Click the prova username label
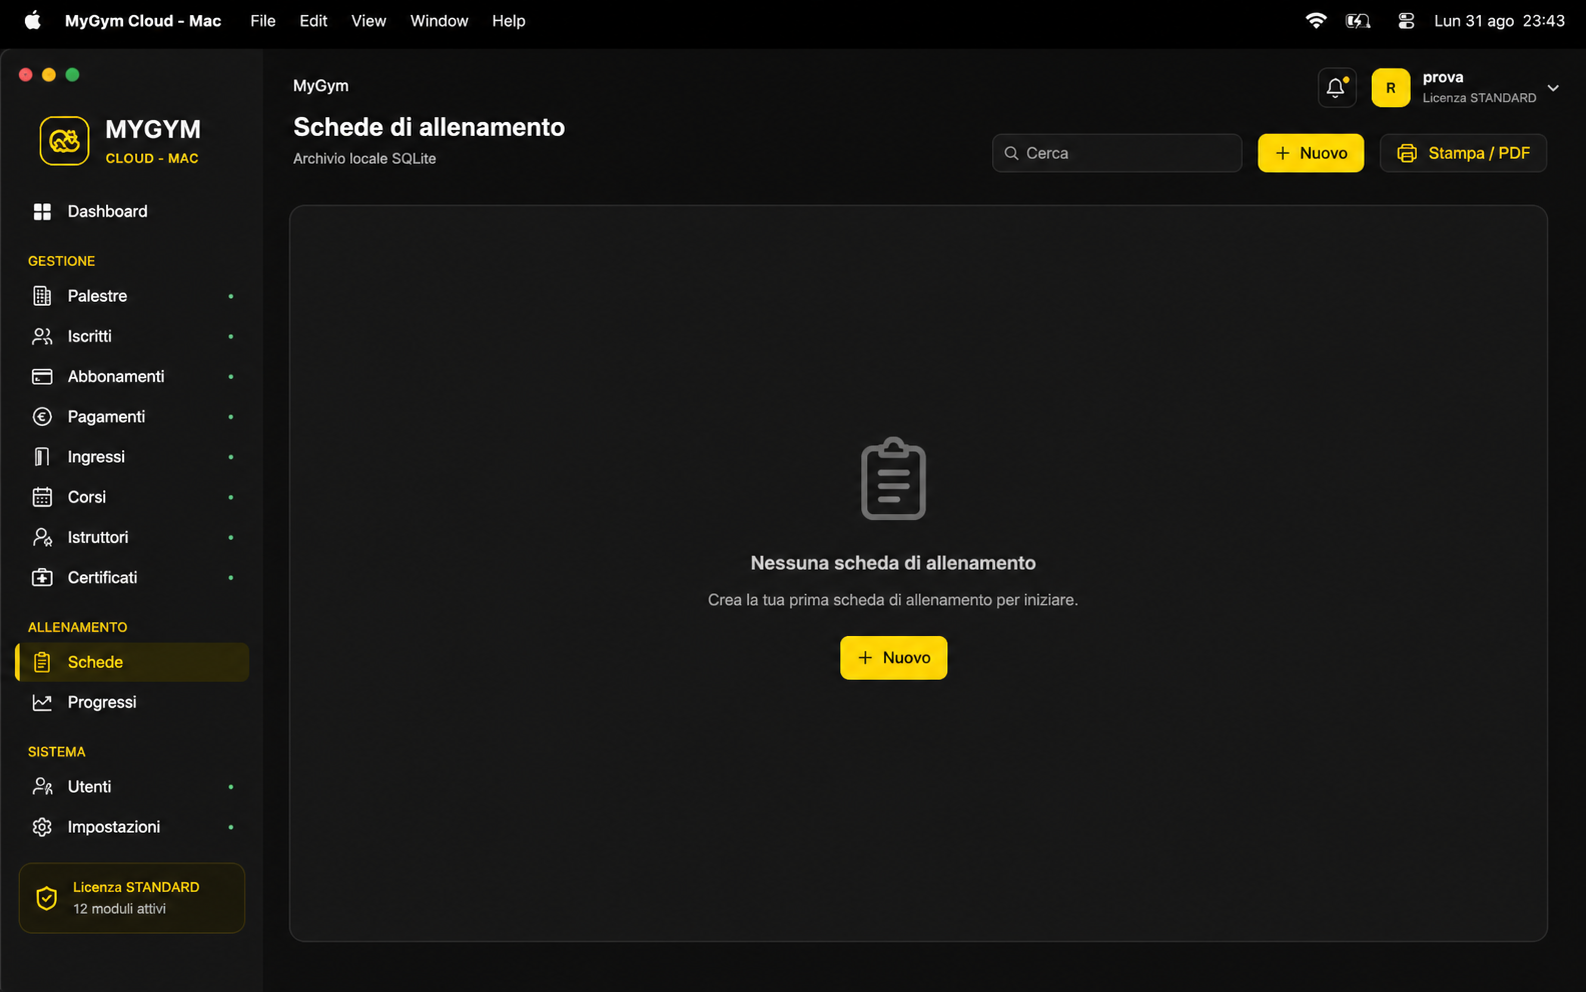 click(1443, 77)
